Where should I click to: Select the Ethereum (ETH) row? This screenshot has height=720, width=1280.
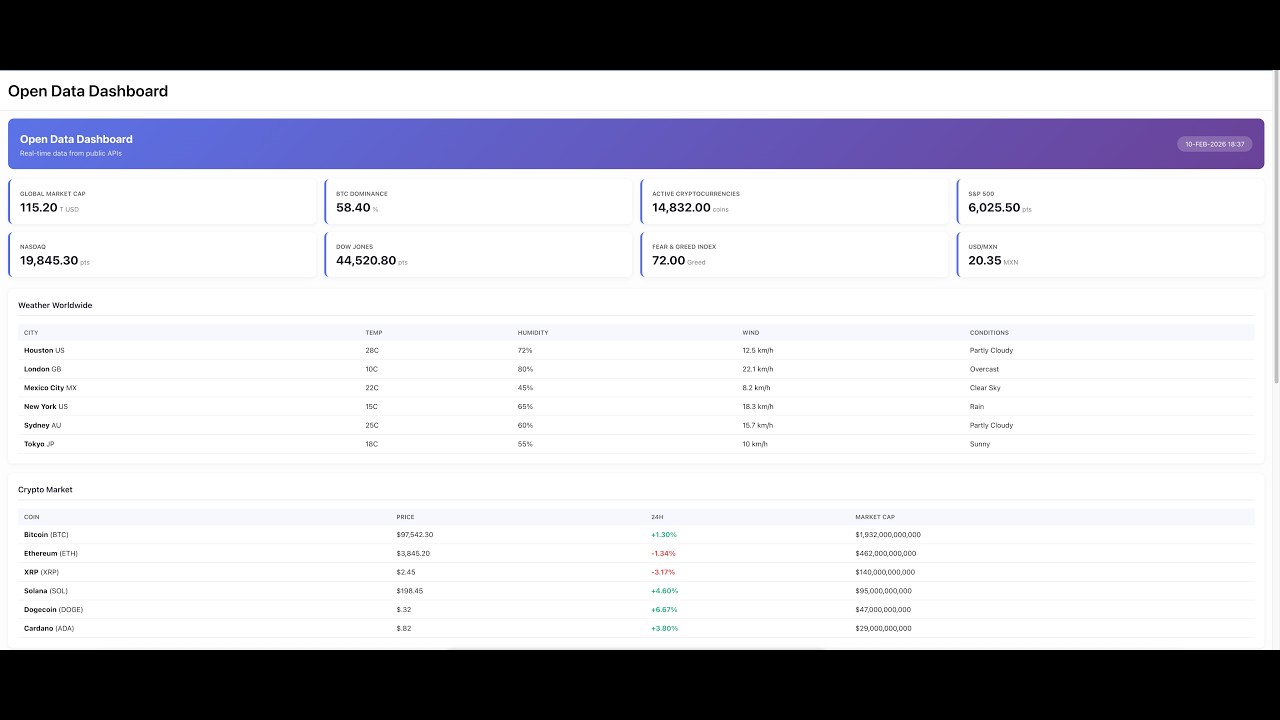[x=636, y=553]
